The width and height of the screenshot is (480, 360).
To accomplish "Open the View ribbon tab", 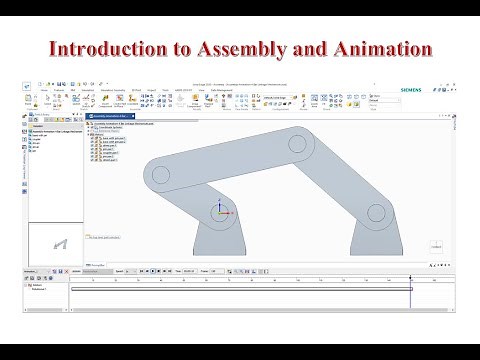I will pyautogui.click(x=201, y=90).
